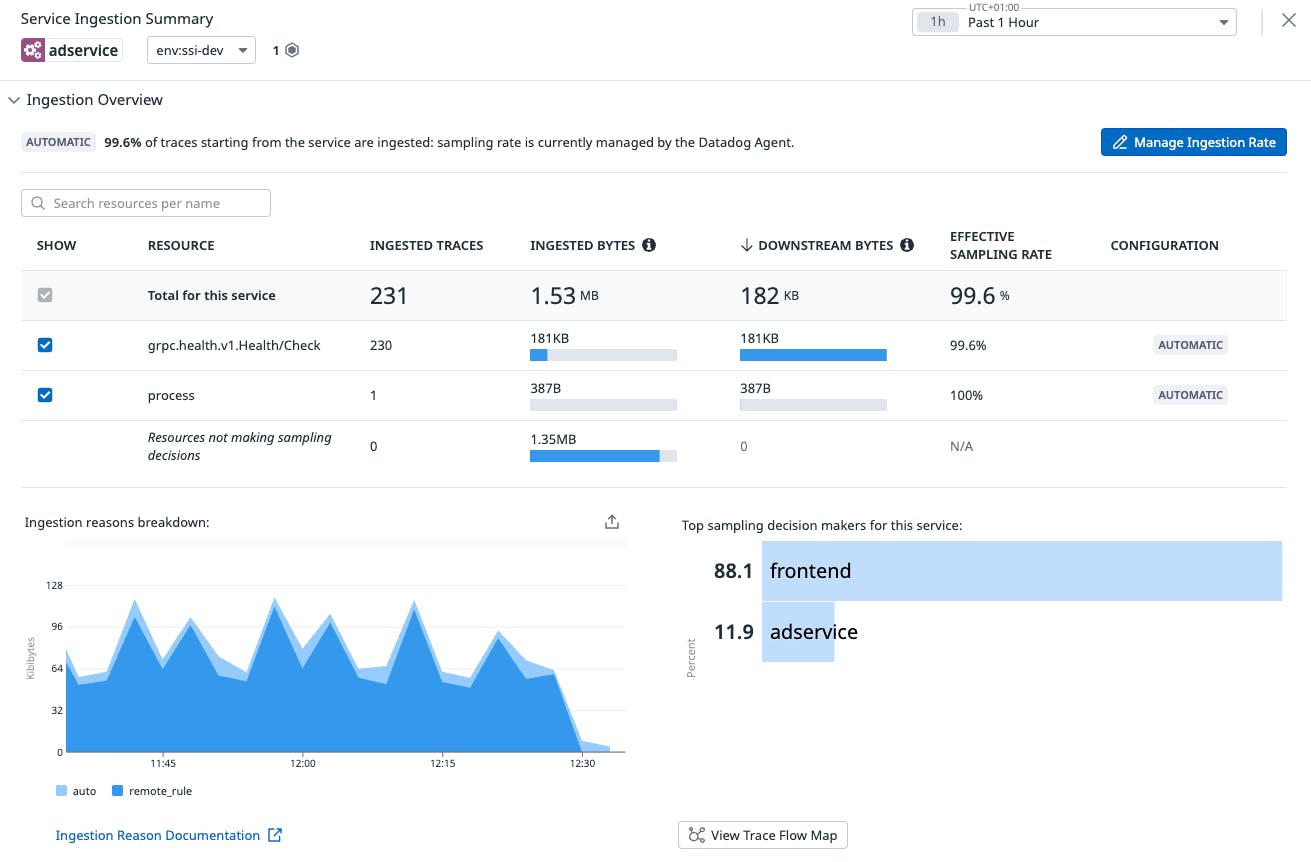Click the search magnifier icon in the resources field
1311x862 pixels.
(38, 203)
